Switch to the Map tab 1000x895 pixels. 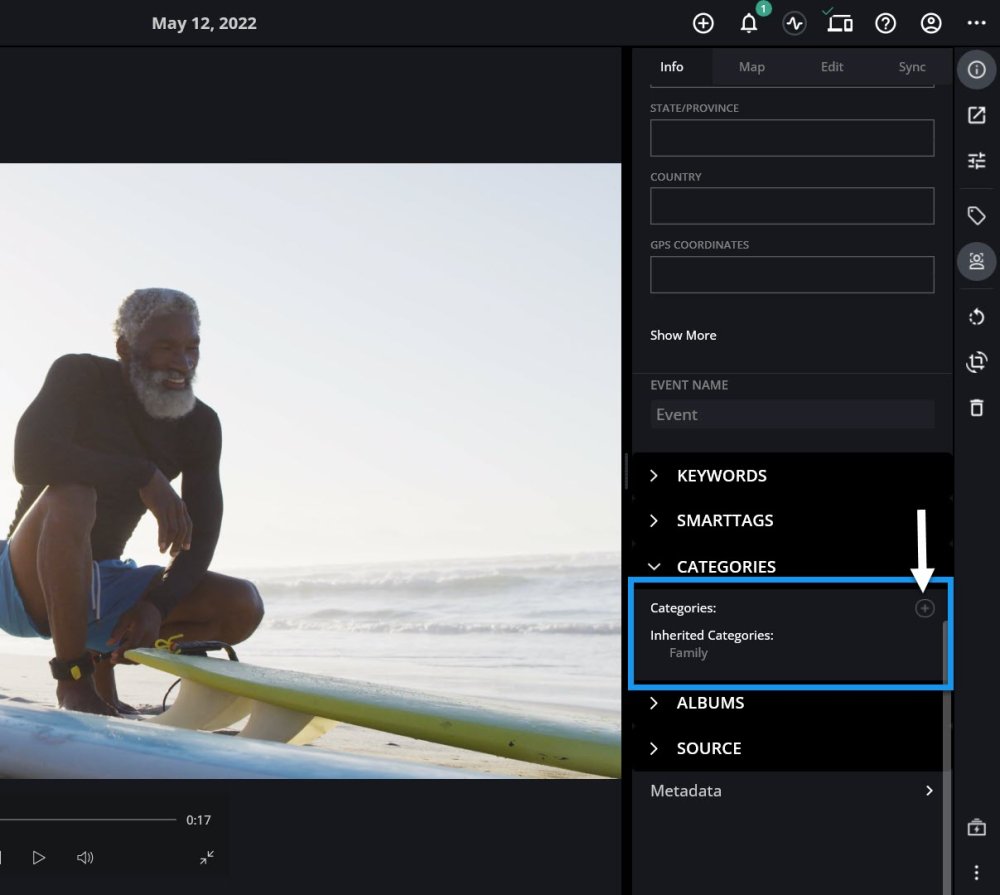[x=751, y=67]
